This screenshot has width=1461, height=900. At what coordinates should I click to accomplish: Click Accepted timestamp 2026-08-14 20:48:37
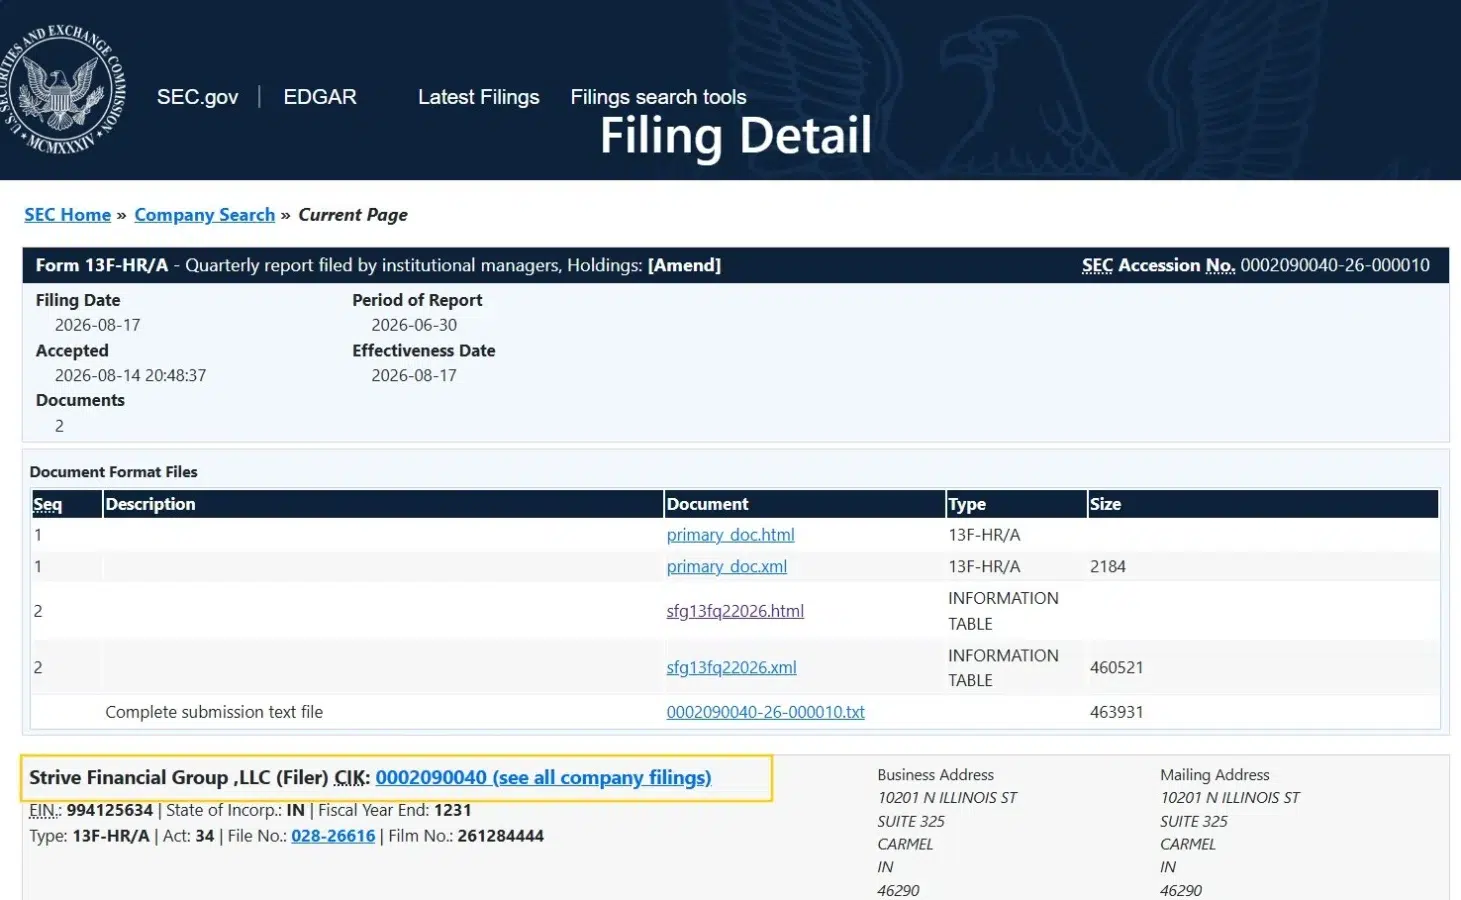pyautogui.click(x=130, y=375)
